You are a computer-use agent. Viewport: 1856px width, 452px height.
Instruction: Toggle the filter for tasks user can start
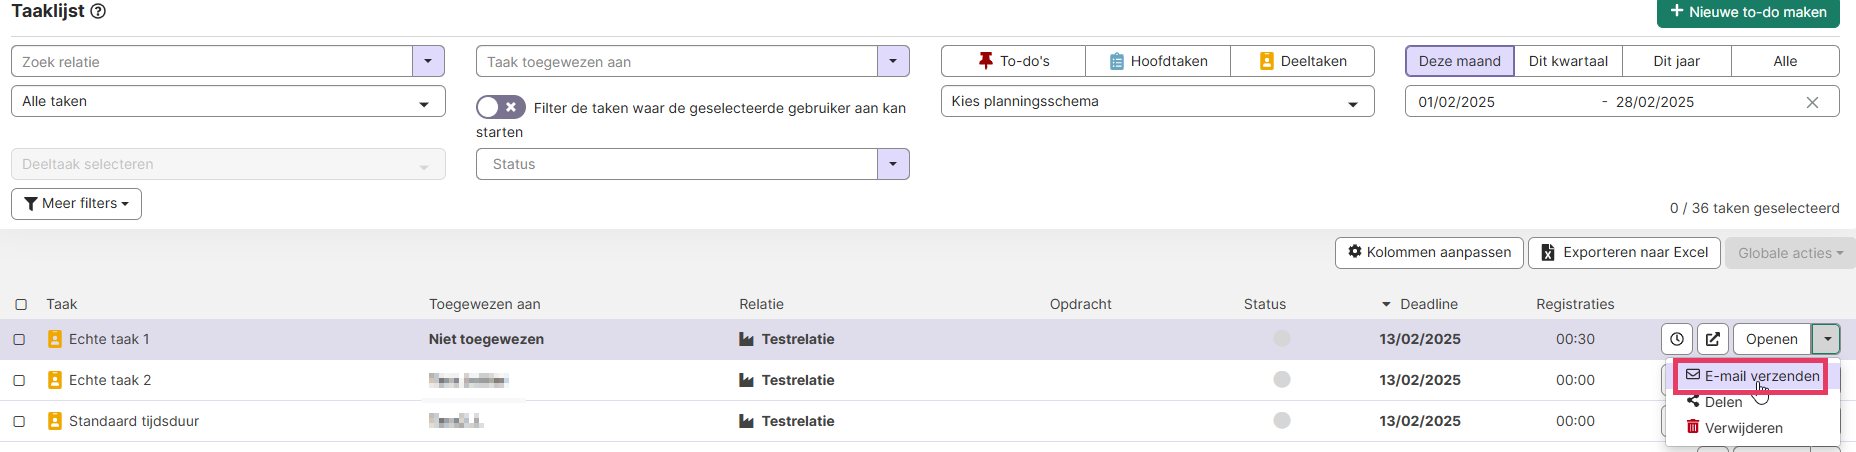[x=500, y=108]
